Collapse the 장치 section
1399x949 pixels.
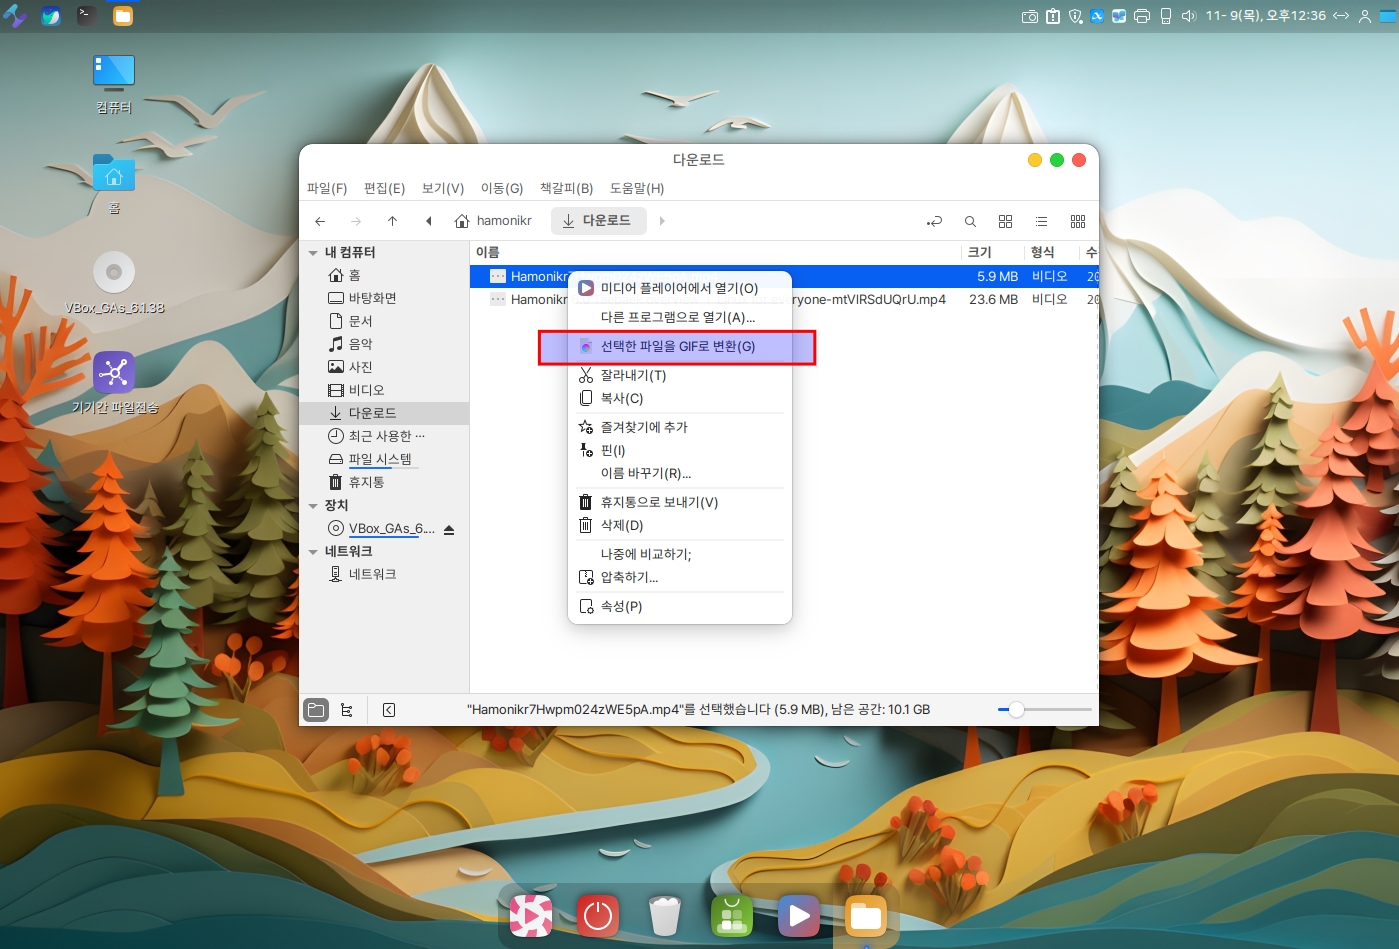(313, 506)
